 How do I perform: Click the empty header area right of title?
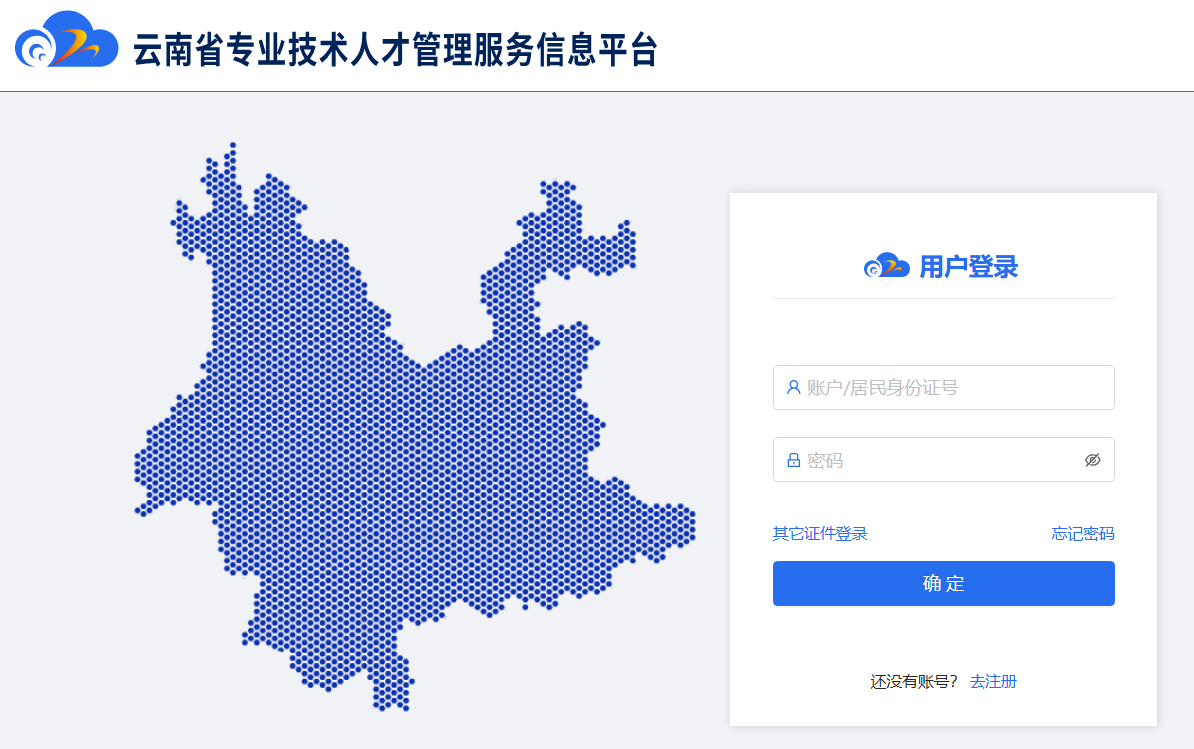pyautogui.click(x=920, y=46)
